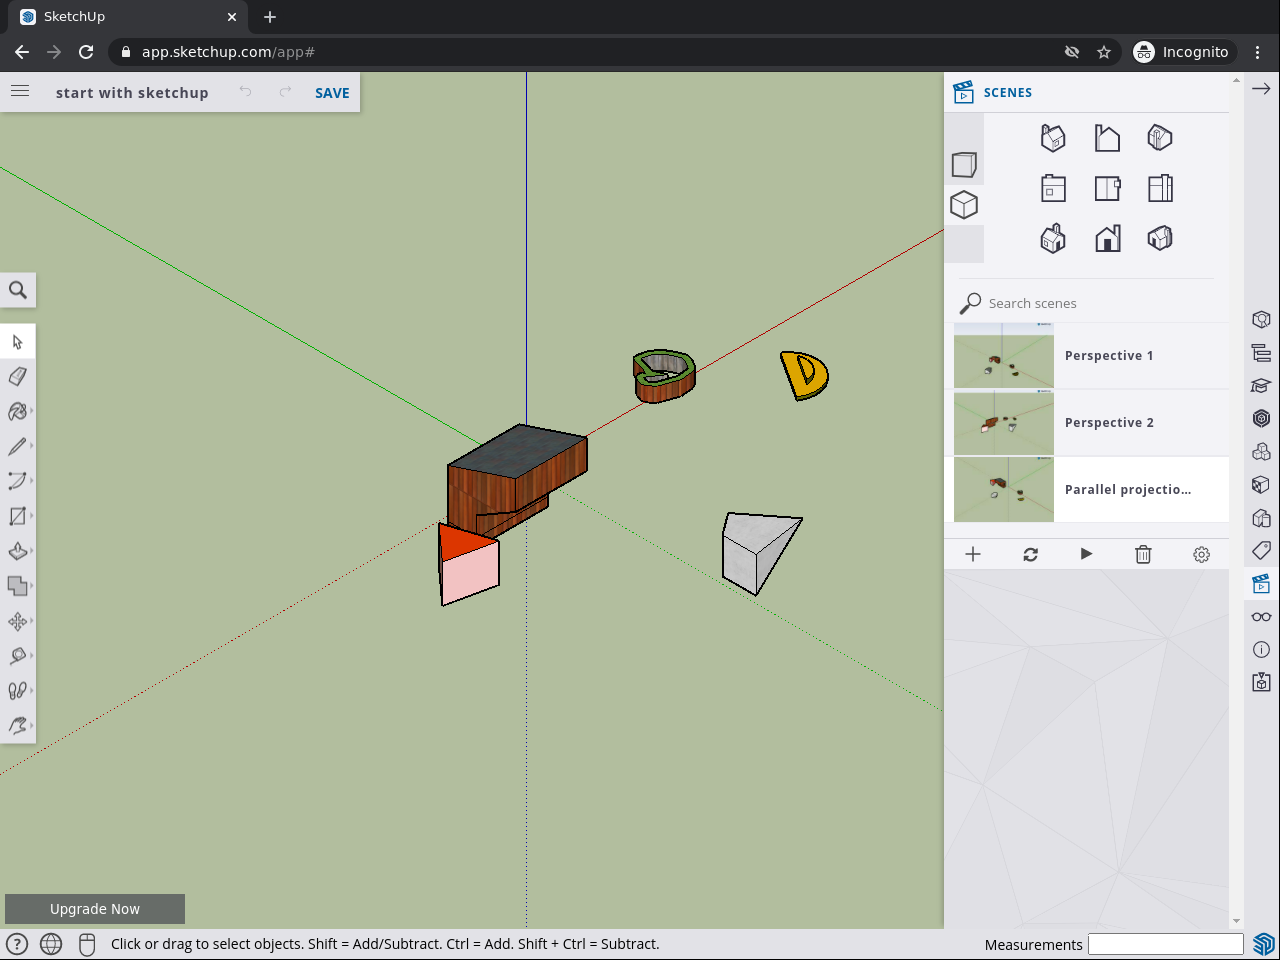The image size is (1280, 960).
Task: Select the Eraser tool
Action: 17,377
